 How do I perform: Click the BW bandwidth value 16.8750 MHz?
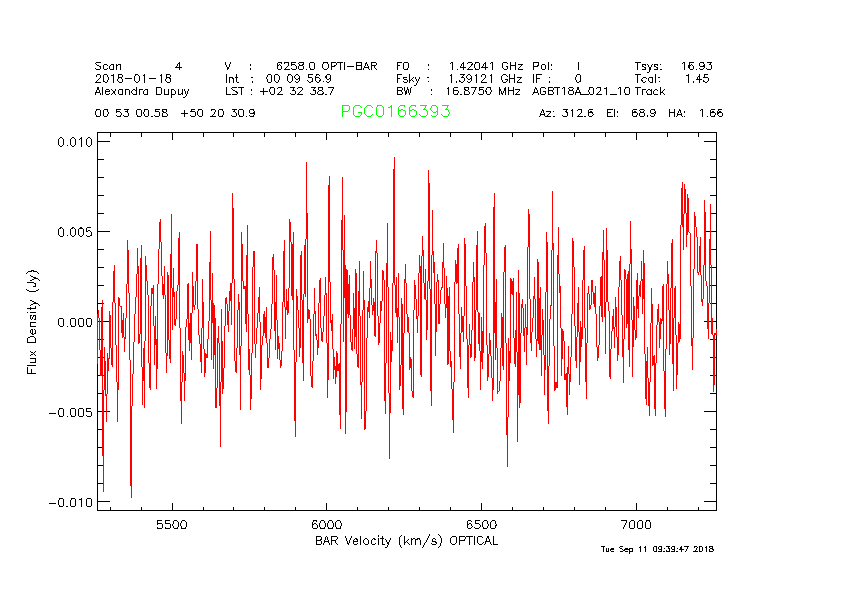click(x=485, y=91)
